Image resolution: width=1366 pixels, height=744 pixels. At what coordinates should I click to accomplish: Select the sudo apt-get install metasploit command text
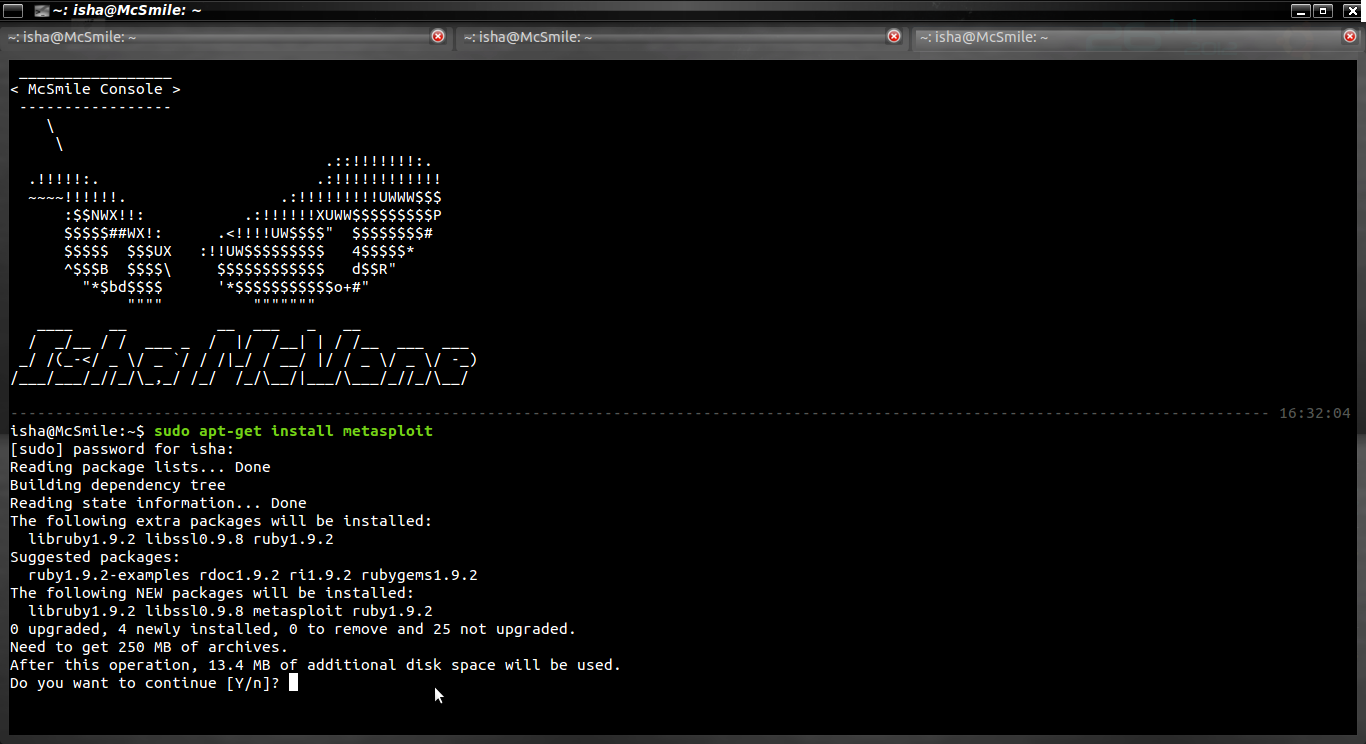(294, 430)
